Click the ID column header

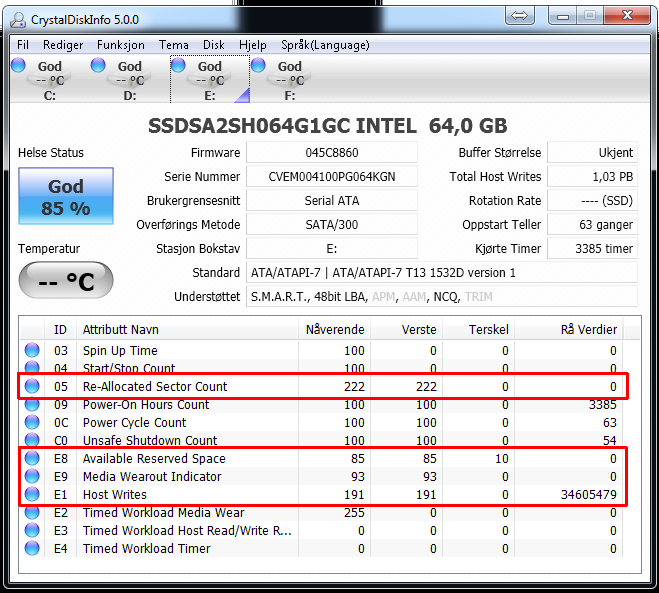point(60,329)
